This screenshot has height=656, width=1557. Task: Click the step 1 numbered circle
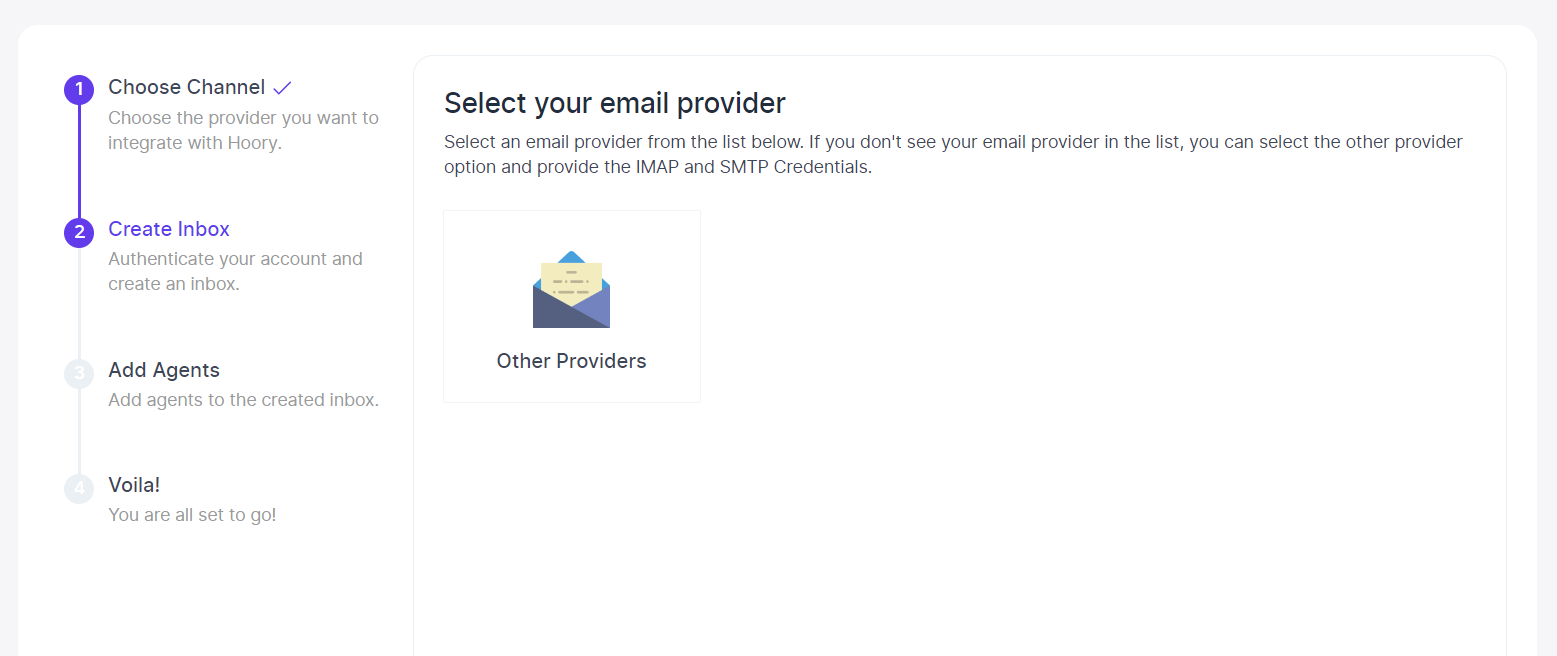[79, 90]
